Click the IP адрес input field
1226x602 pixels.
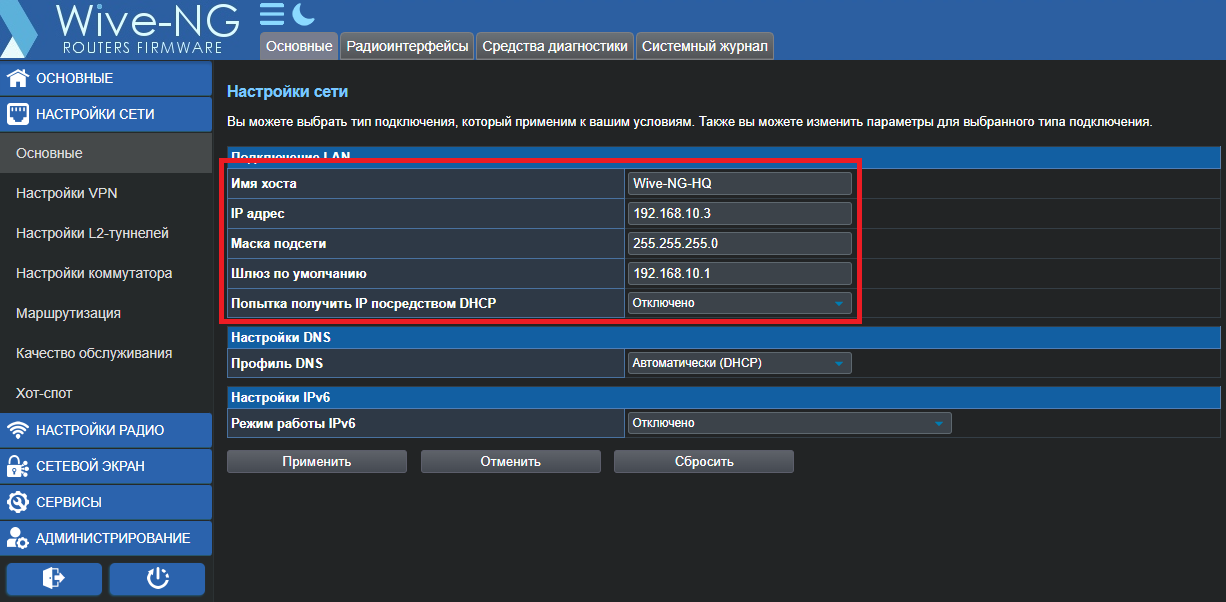[740, 213]
